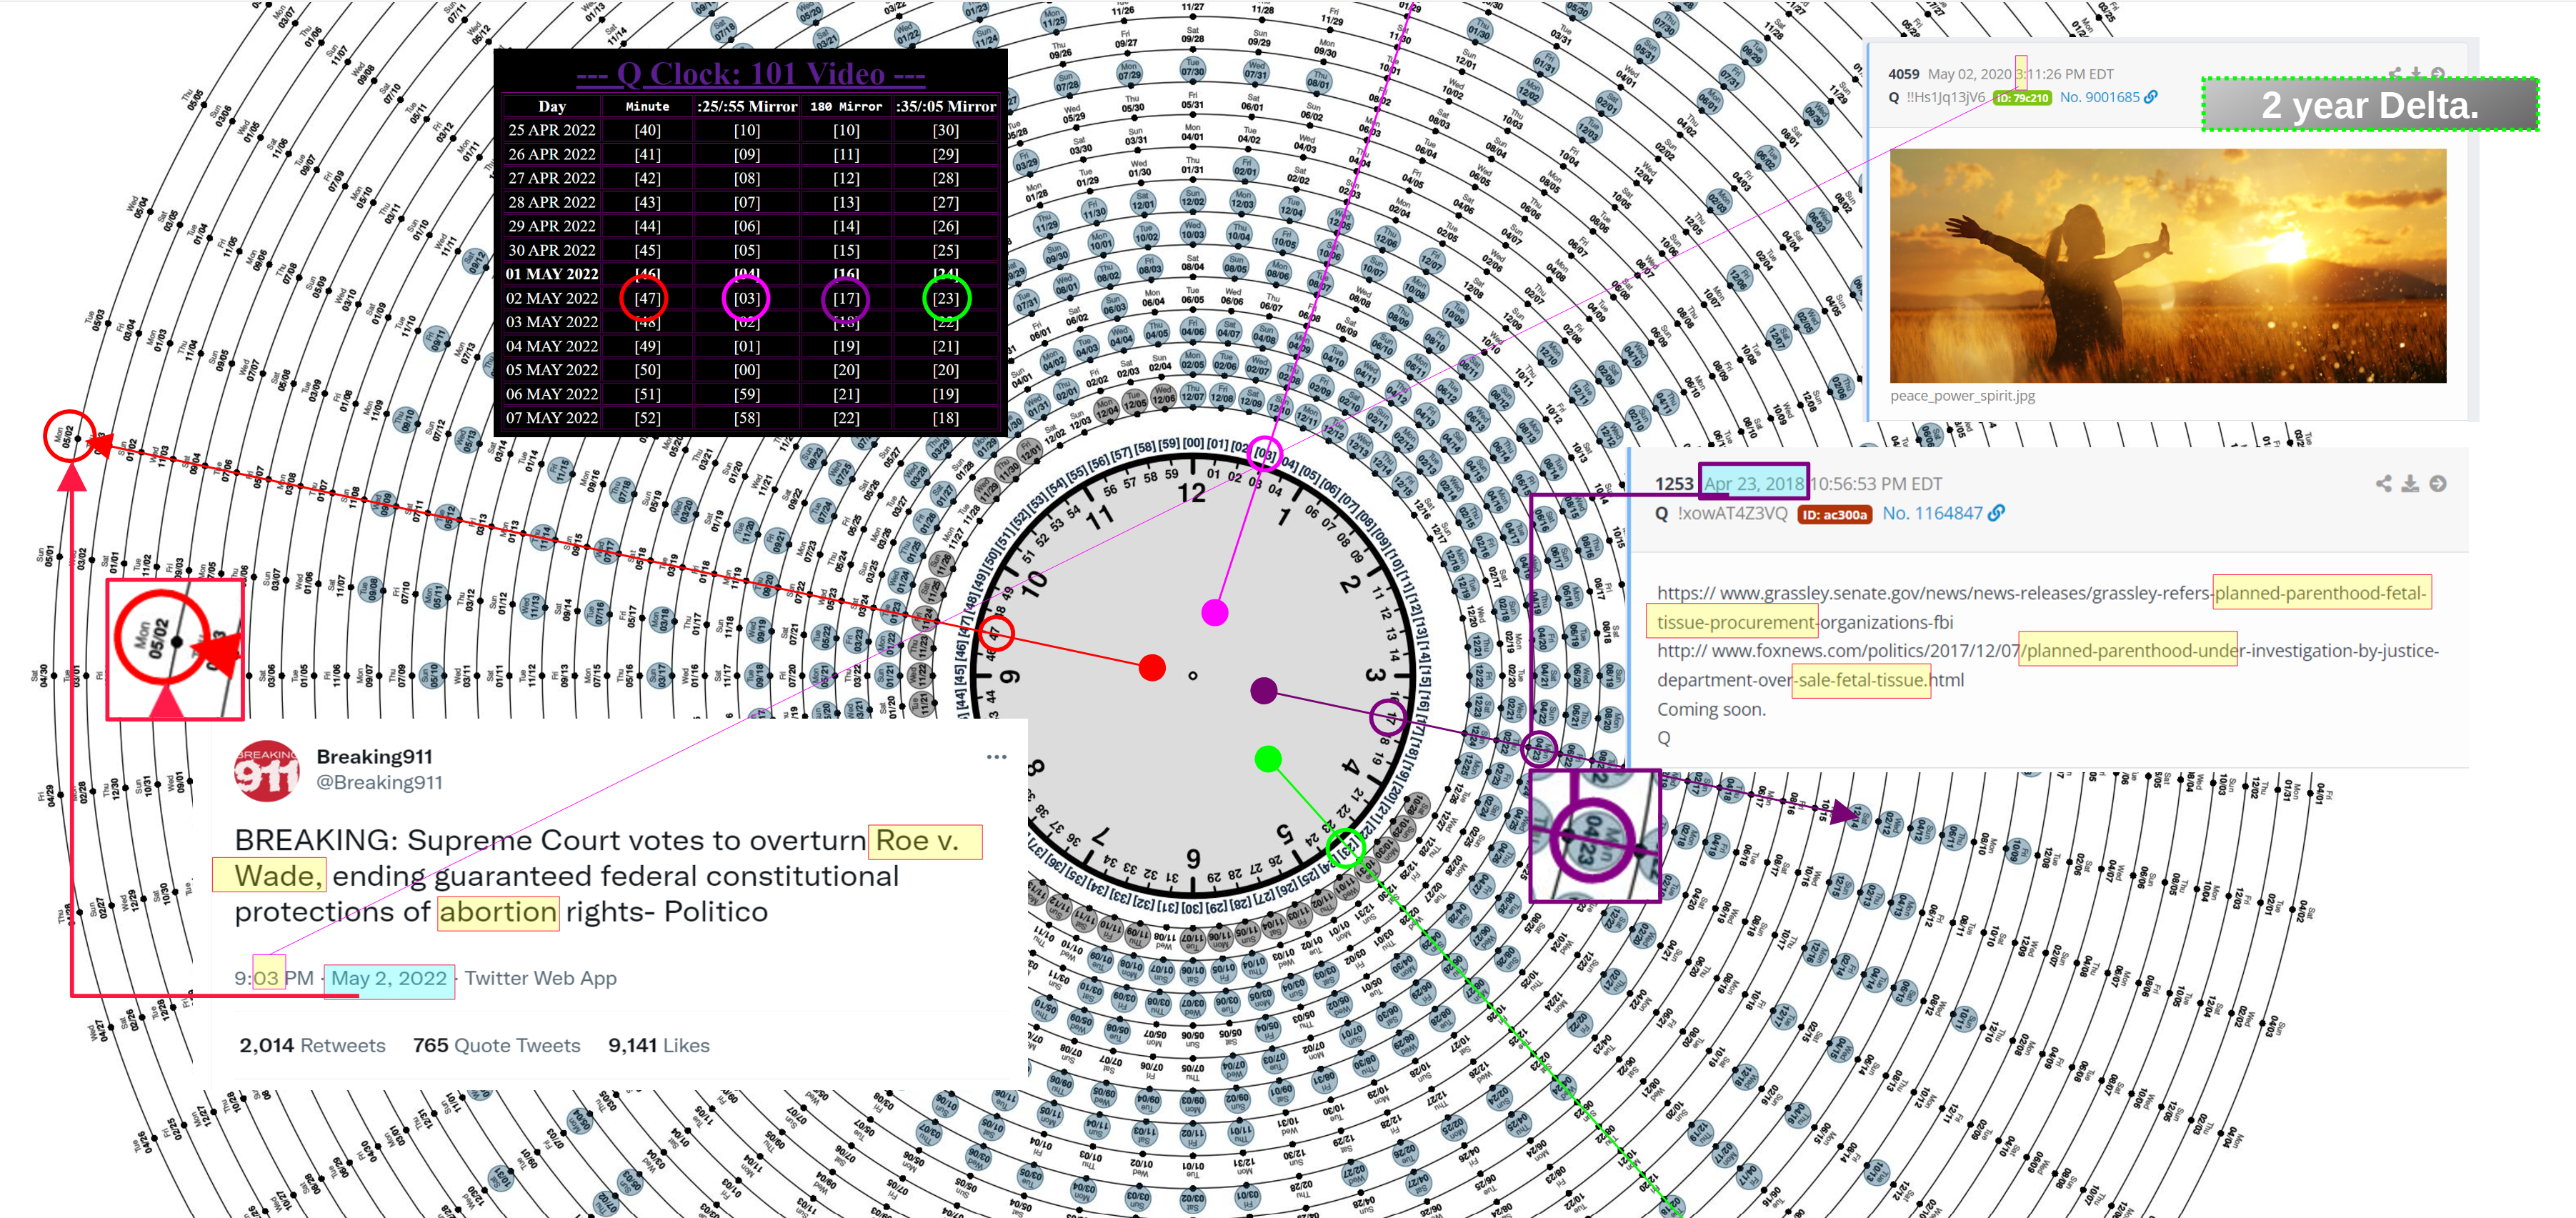Click the :35/:05 Mirror column header

[x=946, y=106]
